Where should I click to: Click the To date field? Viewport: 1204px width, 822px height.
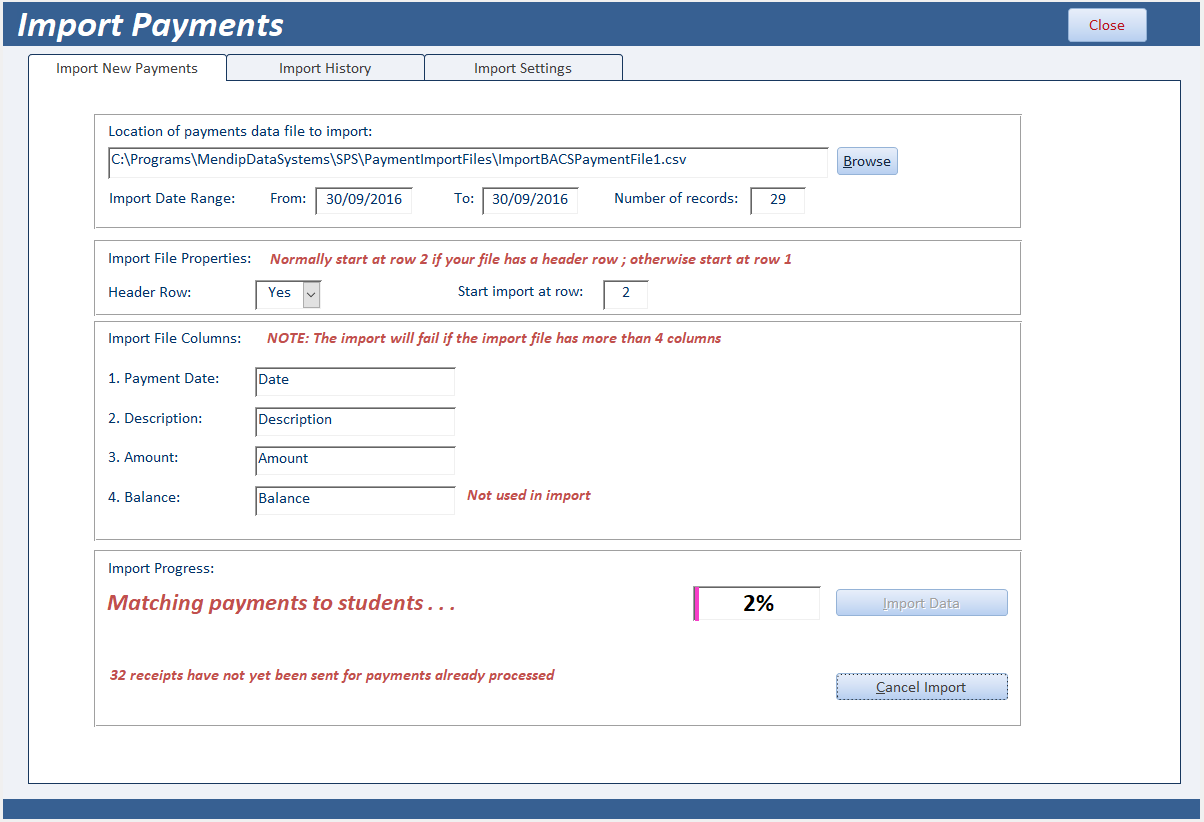click(530, 200)
